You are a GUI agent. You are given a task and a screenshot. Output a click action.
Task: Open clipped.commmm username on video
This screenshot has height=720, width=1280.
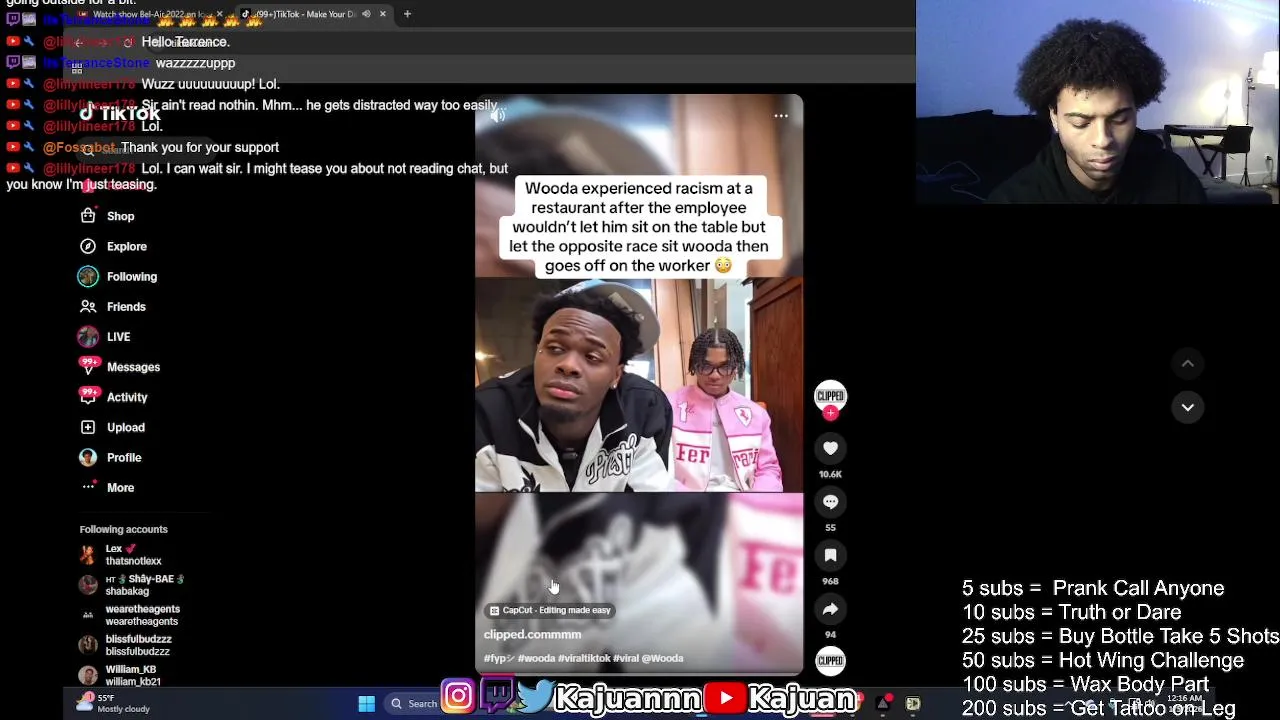point(532,634)
